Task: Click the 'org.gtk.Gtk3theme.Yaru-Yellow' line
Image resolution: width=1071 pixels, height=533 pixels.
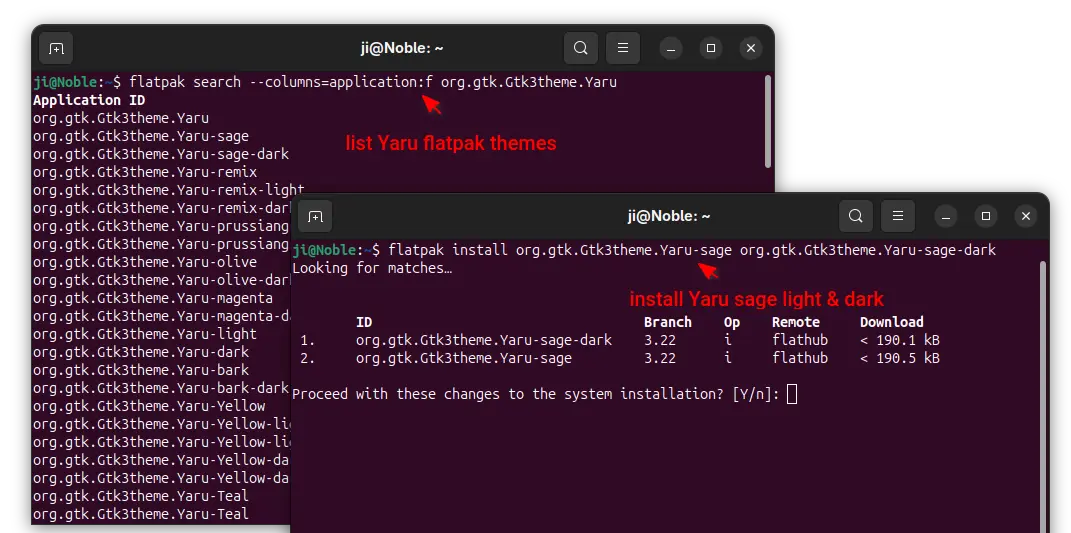Action: pos(149,407)
